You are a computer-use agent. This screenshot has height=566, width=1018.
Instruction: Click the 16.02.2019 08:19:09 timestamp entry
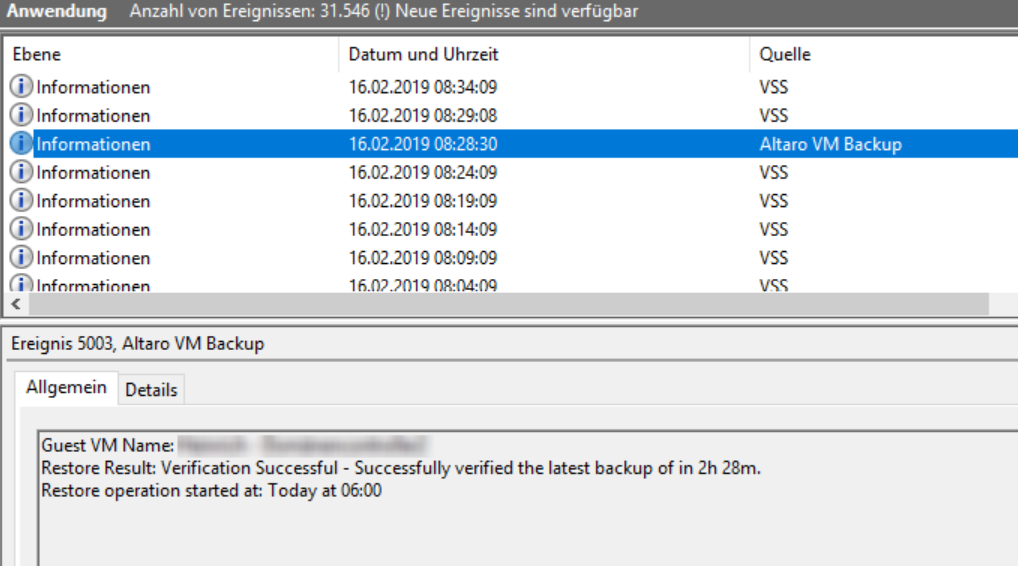(423, 201)
